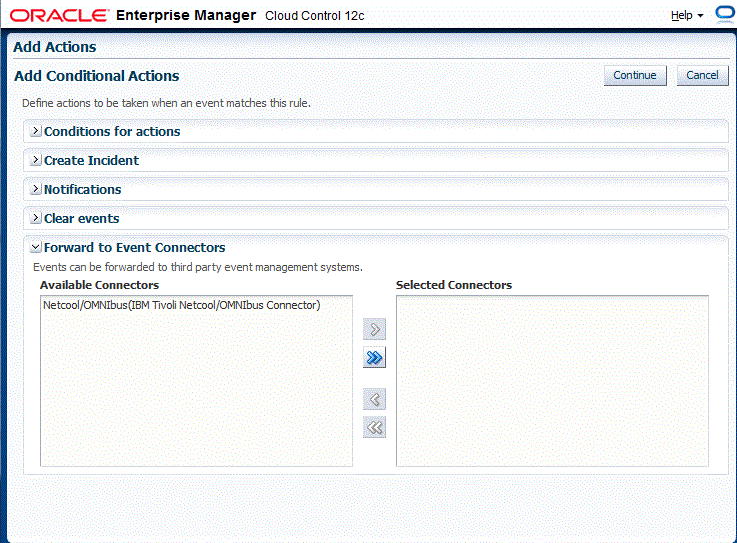The image size is (737, 543).
Task: Click the Add Conditional Actions heading
Action: (97, 76)
